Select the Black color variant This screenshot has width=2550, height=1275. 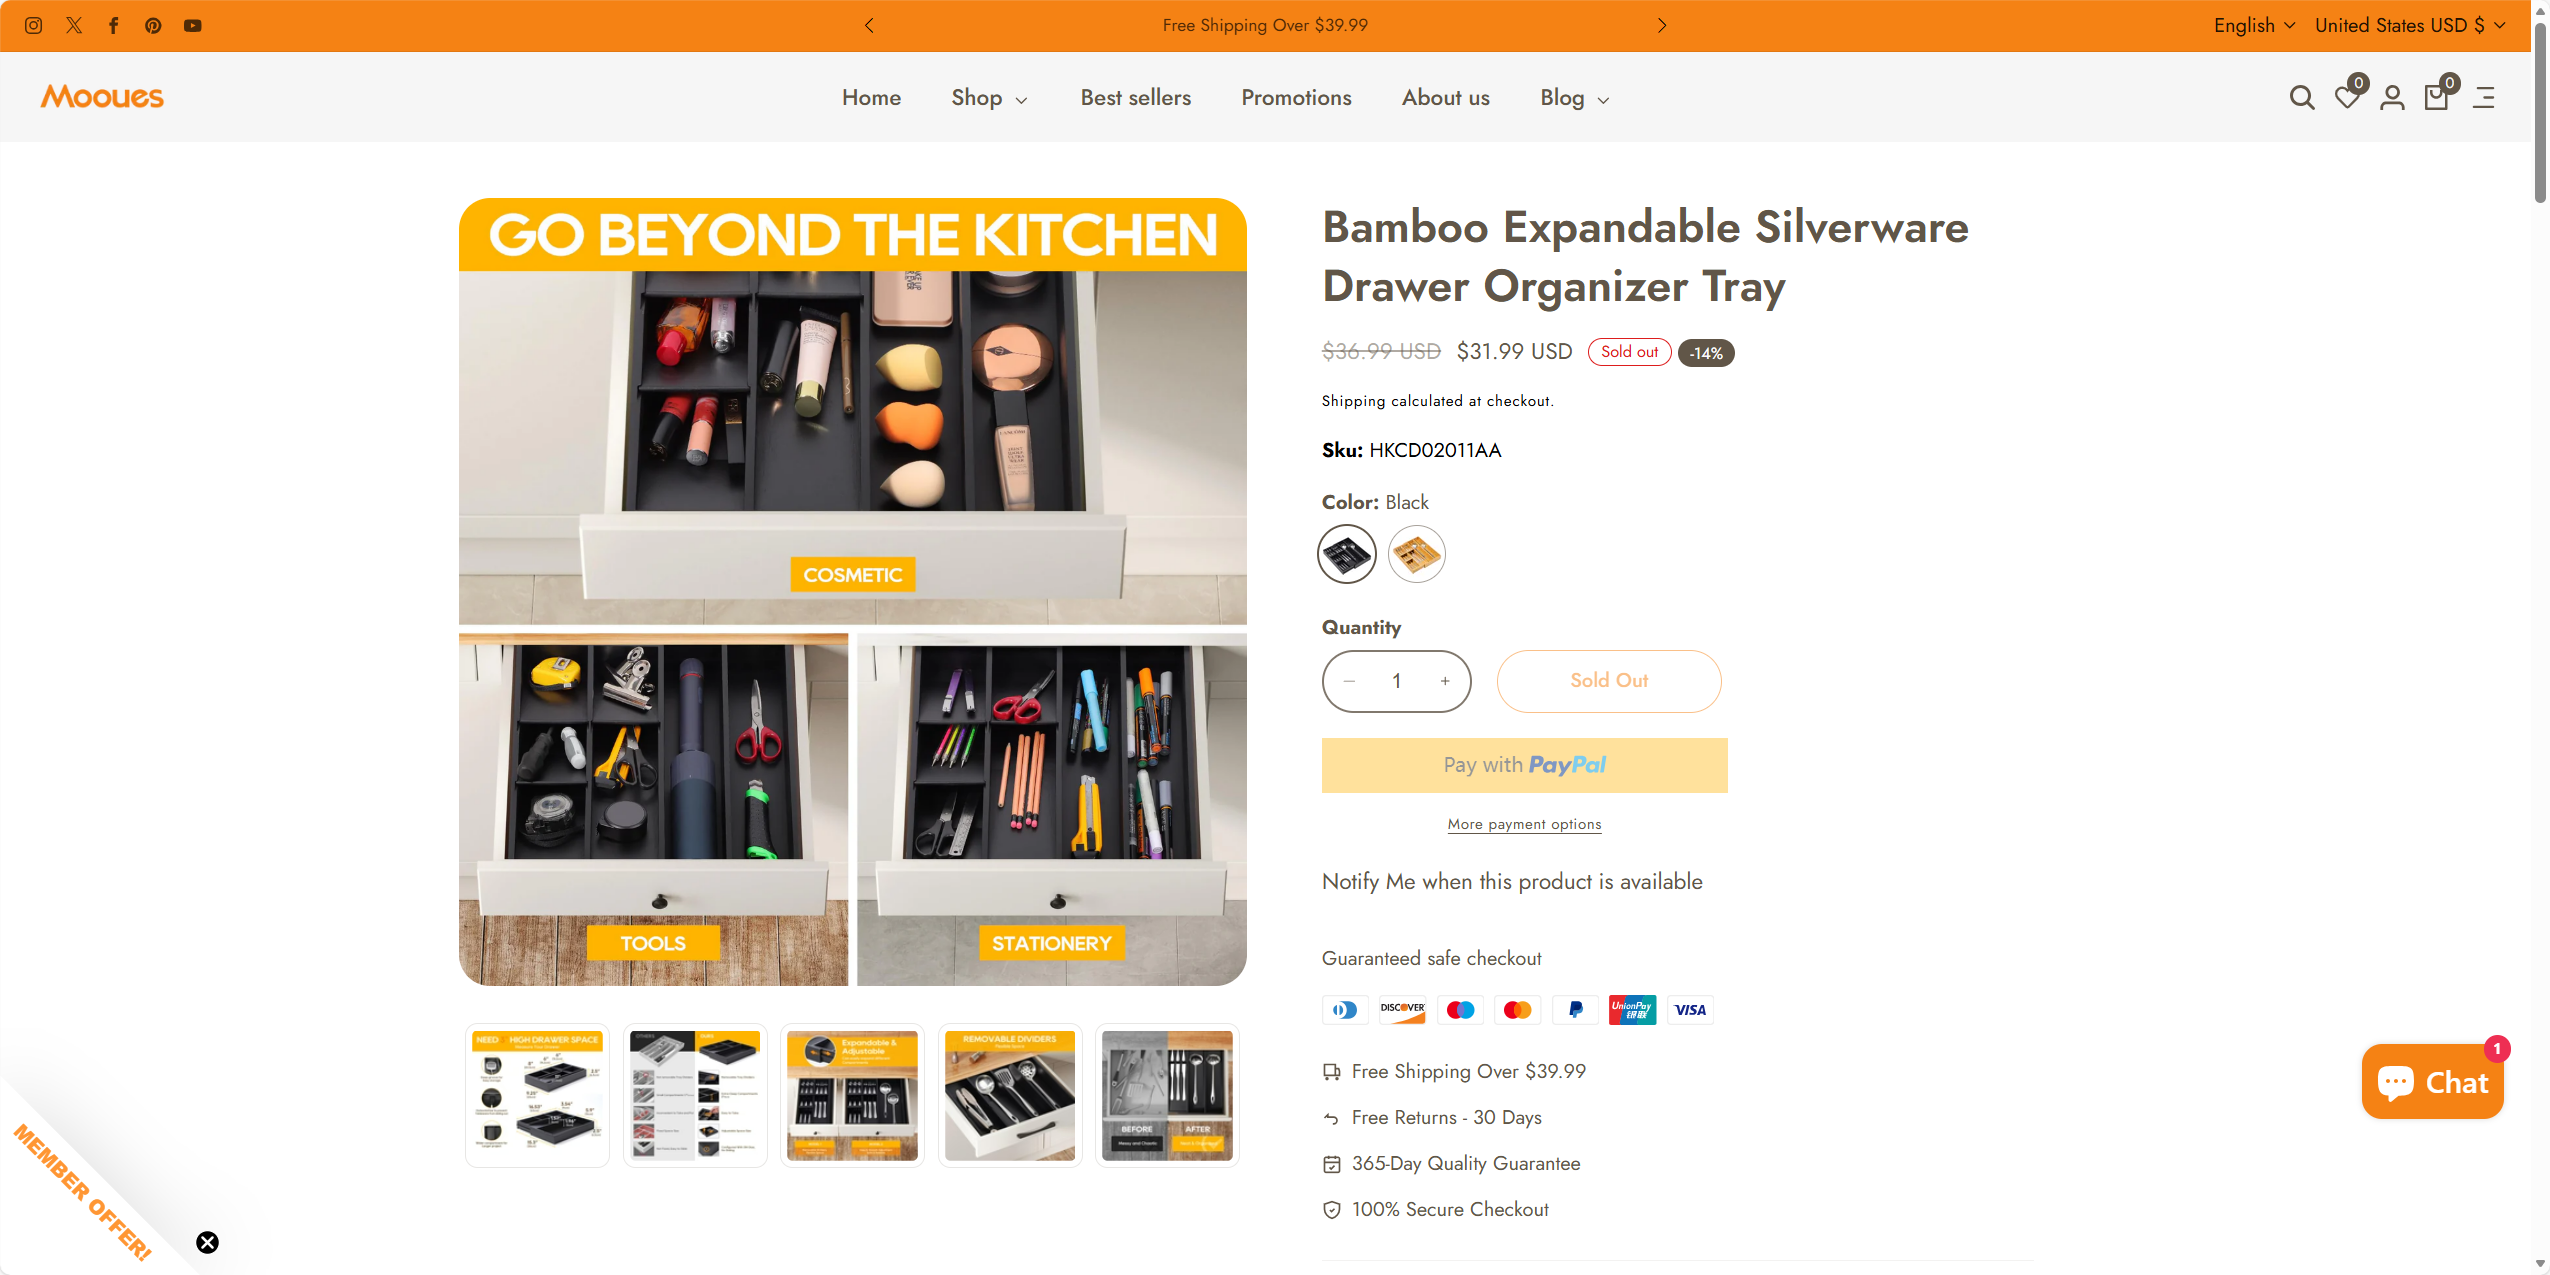click(1347, 554)
